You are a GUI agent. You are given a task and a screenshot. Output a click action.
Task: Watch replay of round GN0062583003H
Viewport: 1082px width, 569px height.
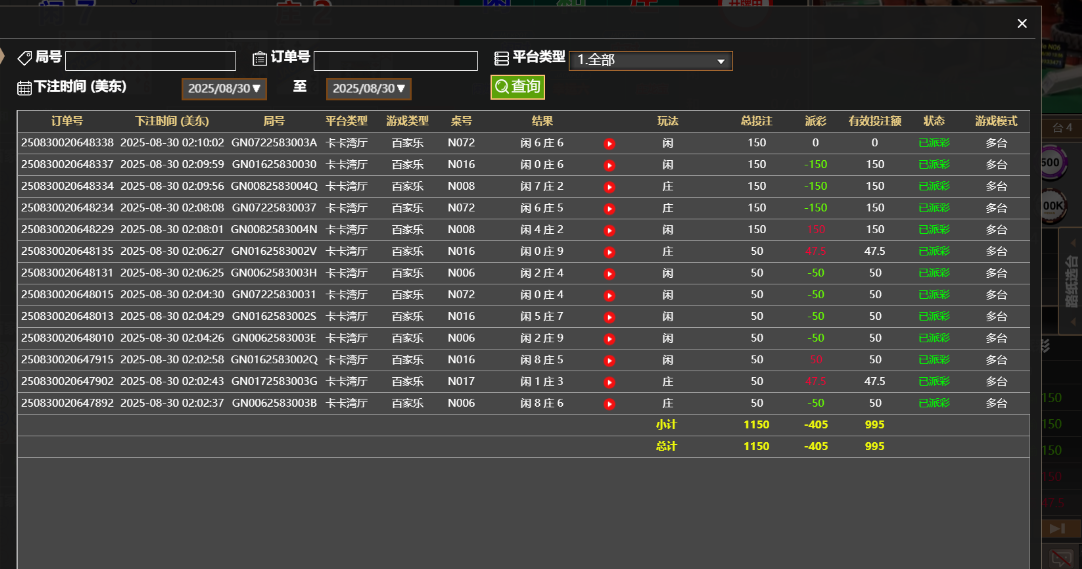[609, 274]
